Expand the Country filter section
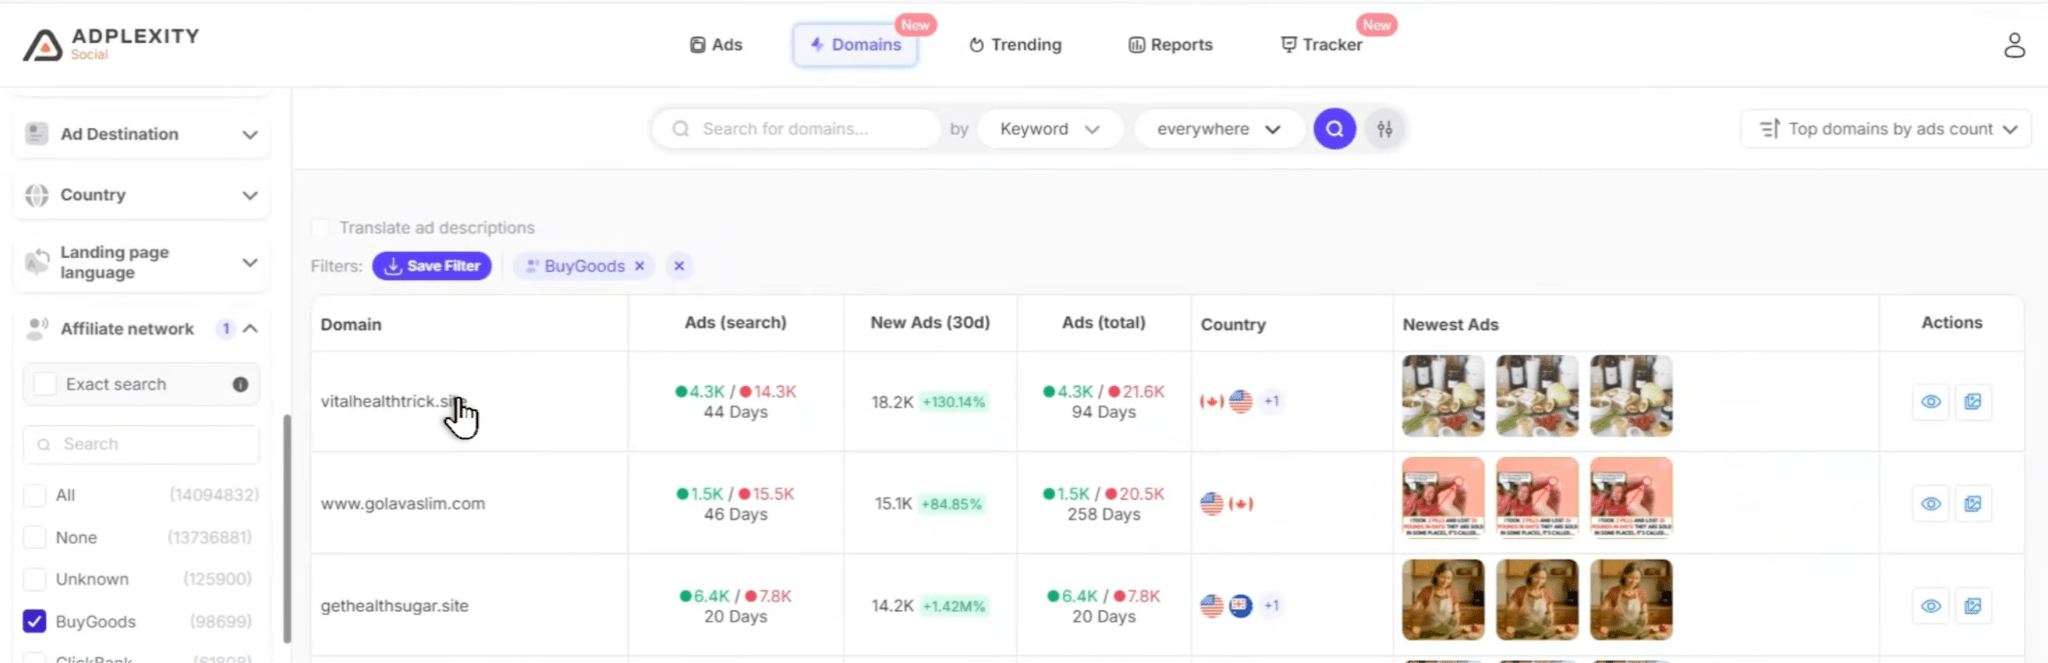This screenshot has width=2048, height=663. pyautogui.click(x=250, y=196)
